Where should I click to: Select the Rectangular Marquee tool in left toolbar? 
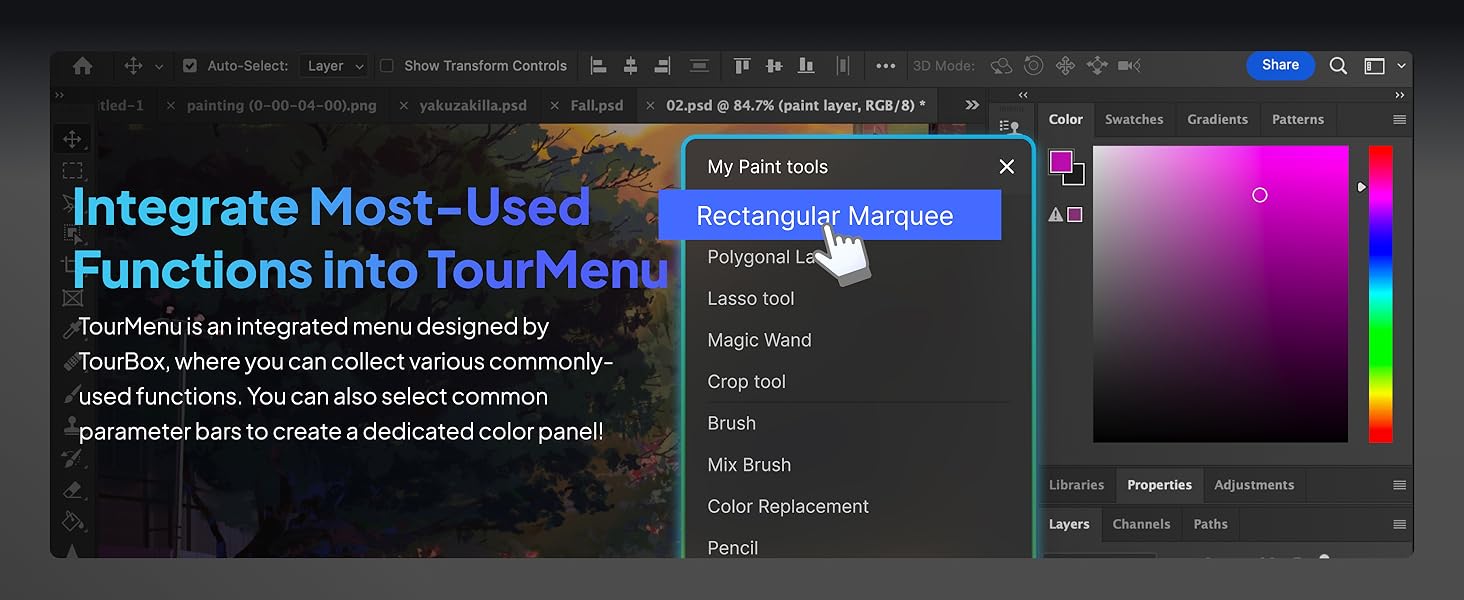72,171
